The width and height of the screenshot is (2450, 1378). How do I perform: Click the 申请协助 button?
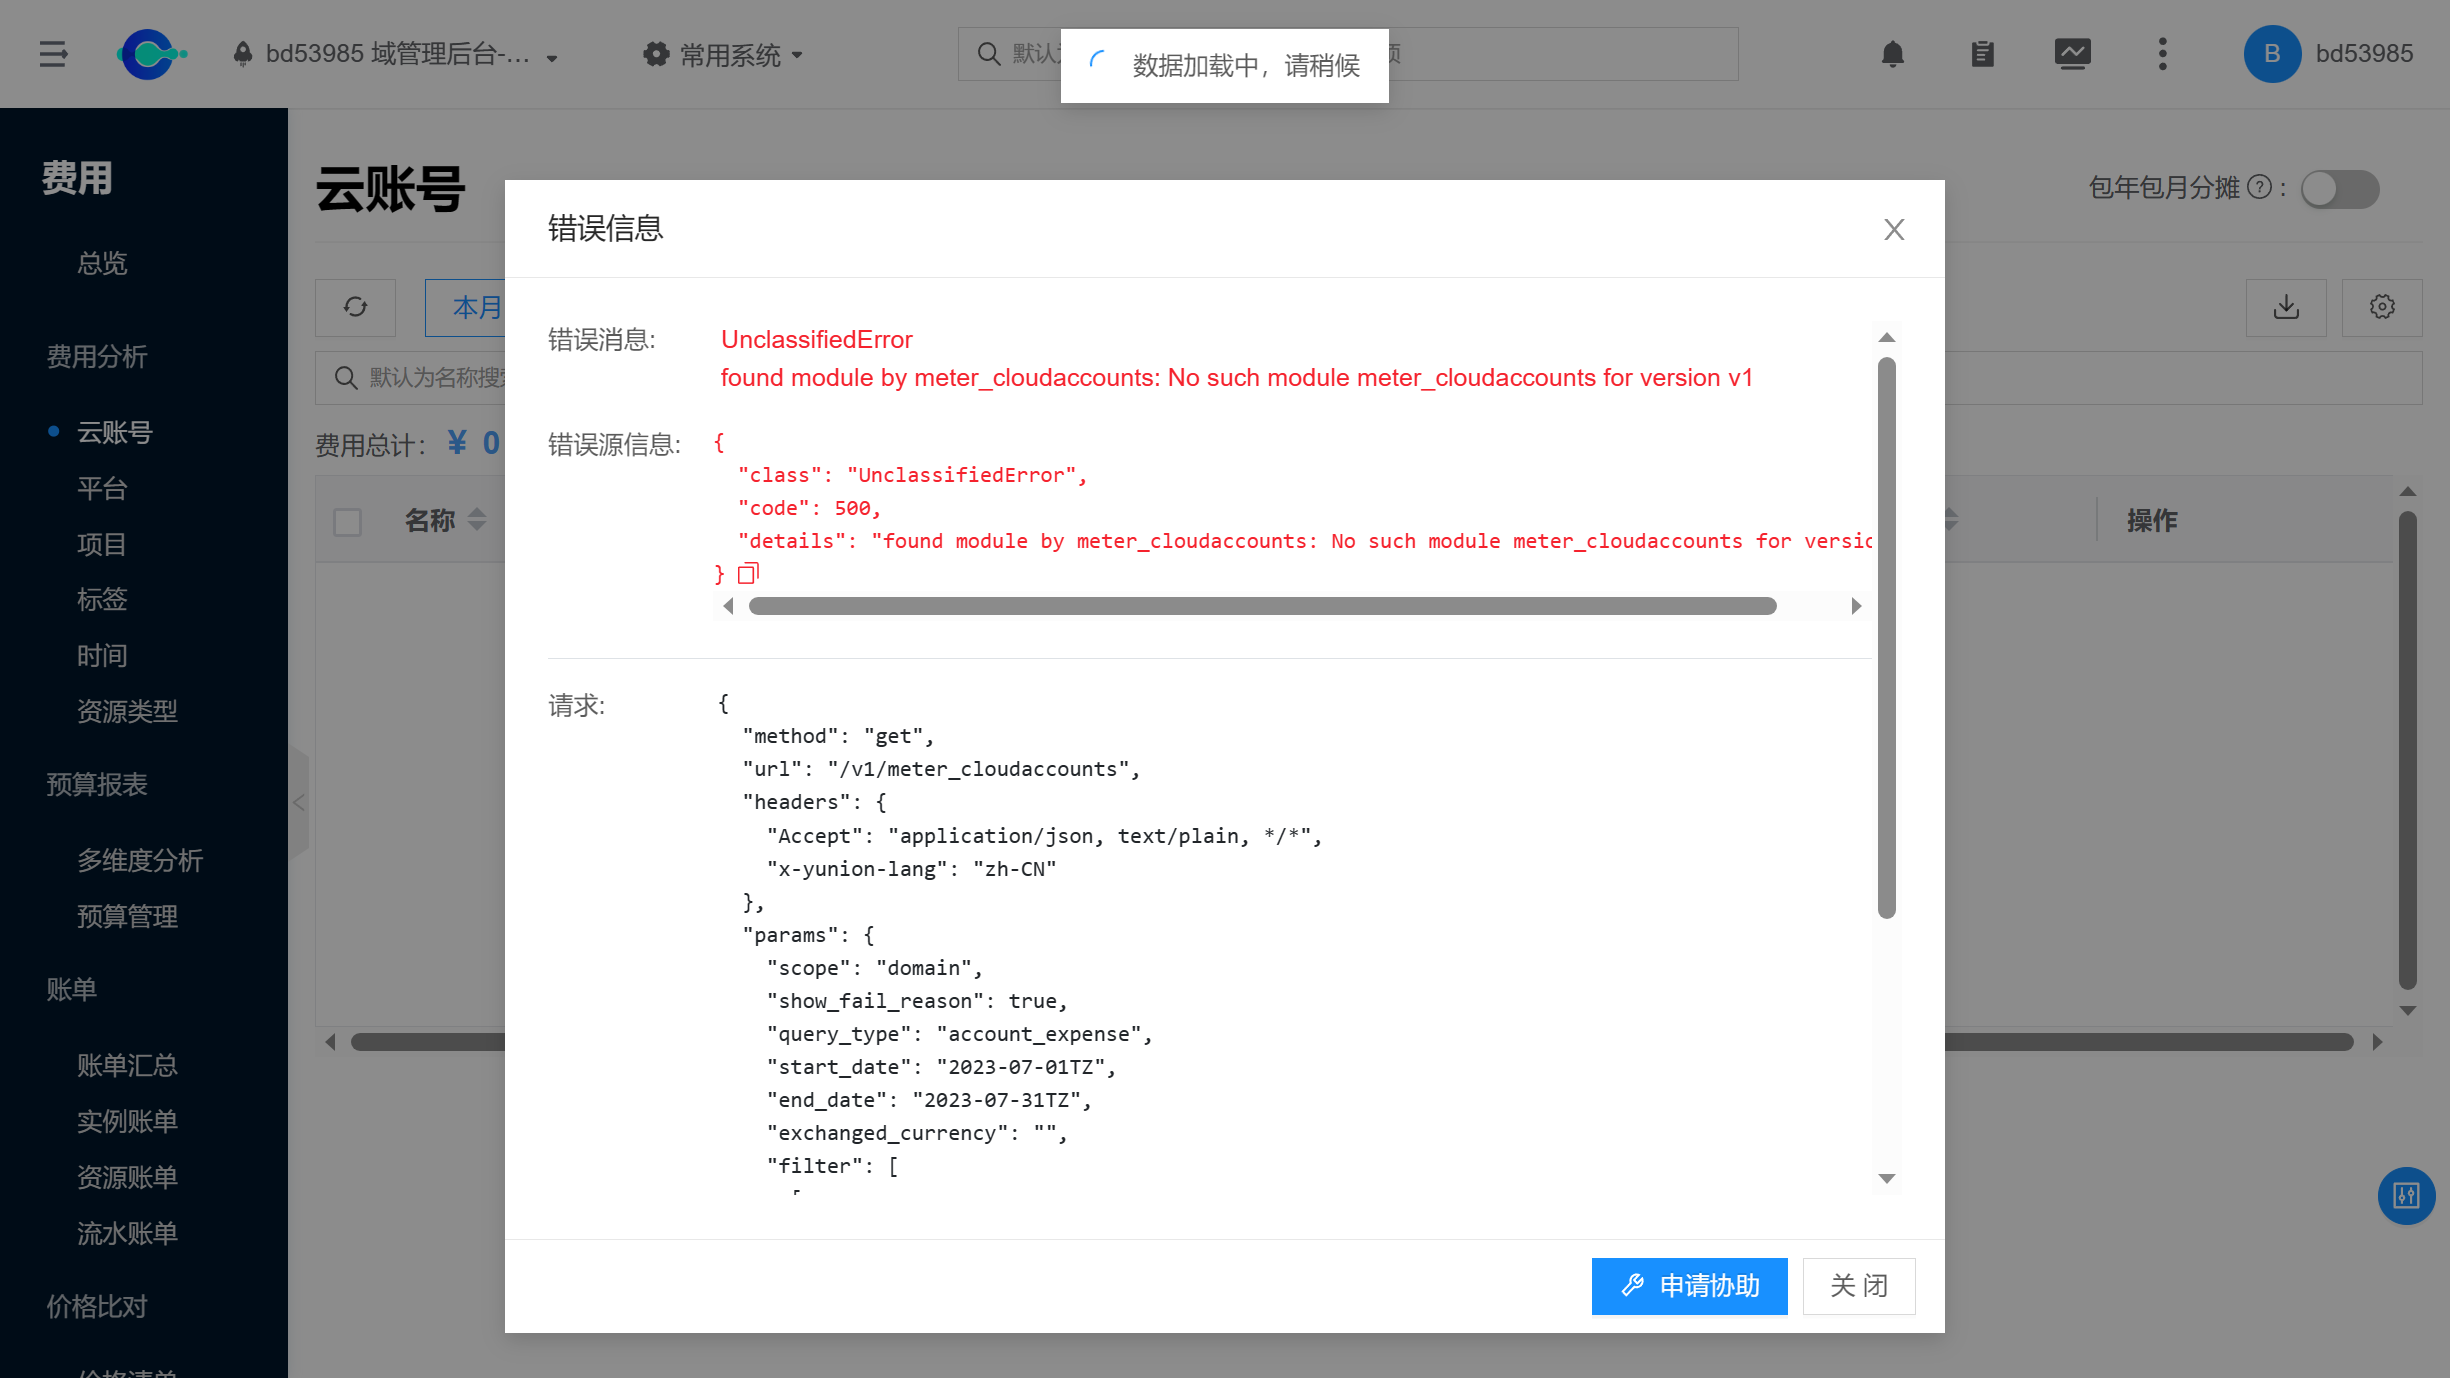[1689, 1286]
